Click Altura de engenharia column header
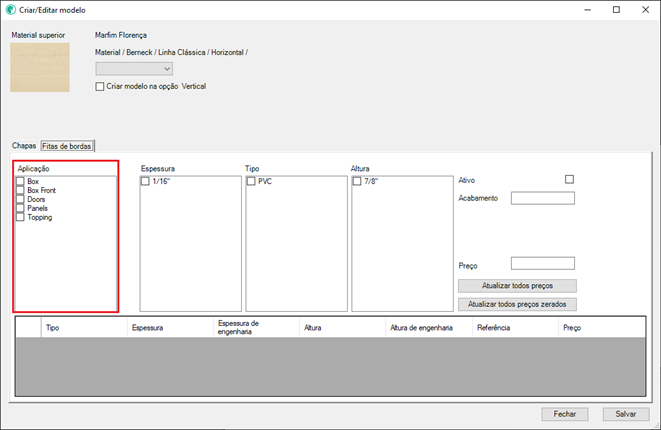Viewport: 661px width, 430px height. click(x=429, y=328)
